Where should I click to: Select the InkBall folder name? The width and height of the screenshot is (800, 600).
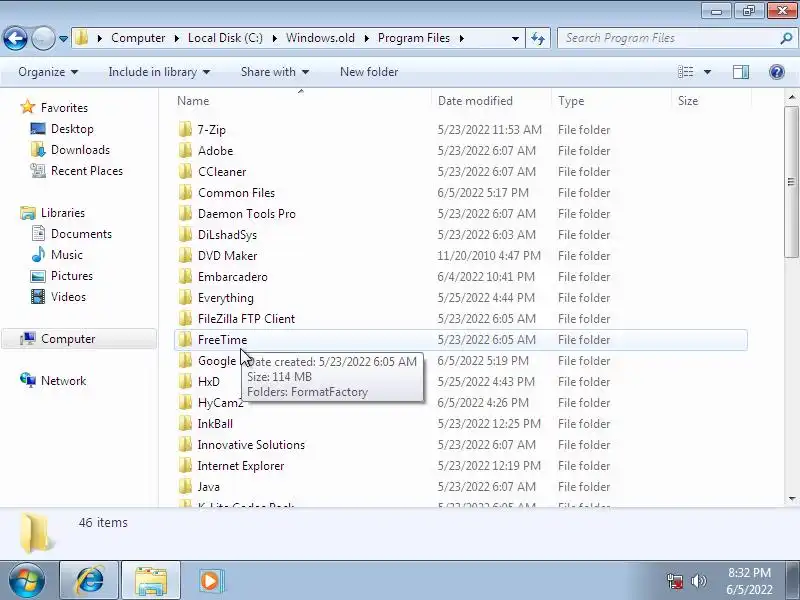coord(215,424)
